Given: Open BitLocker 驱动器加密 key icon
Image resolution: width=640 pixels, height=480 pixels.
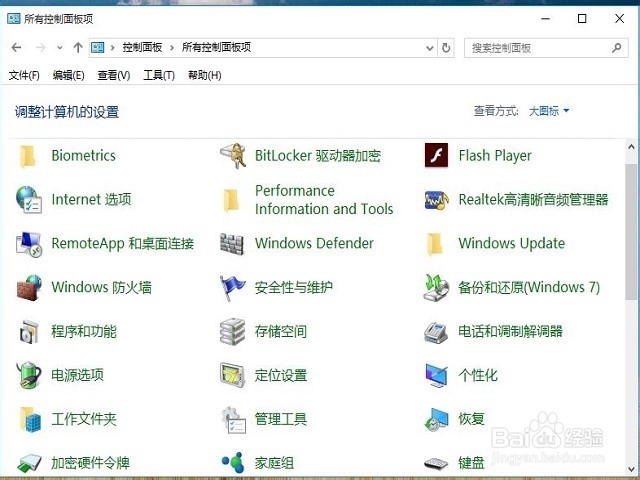Looking at the screenshot, I should pyautogui.click(x=233, y=156).
